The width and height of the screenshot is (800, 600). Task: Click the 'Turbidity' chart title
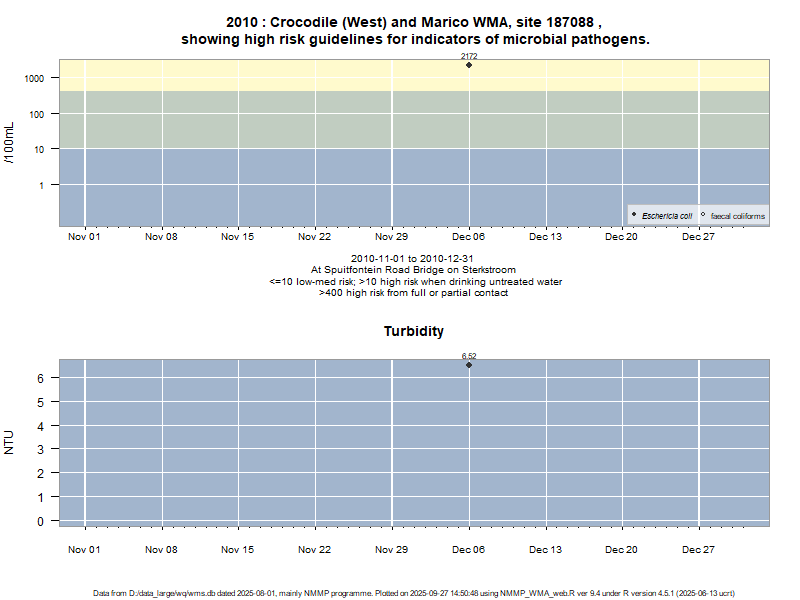point(413,331)
